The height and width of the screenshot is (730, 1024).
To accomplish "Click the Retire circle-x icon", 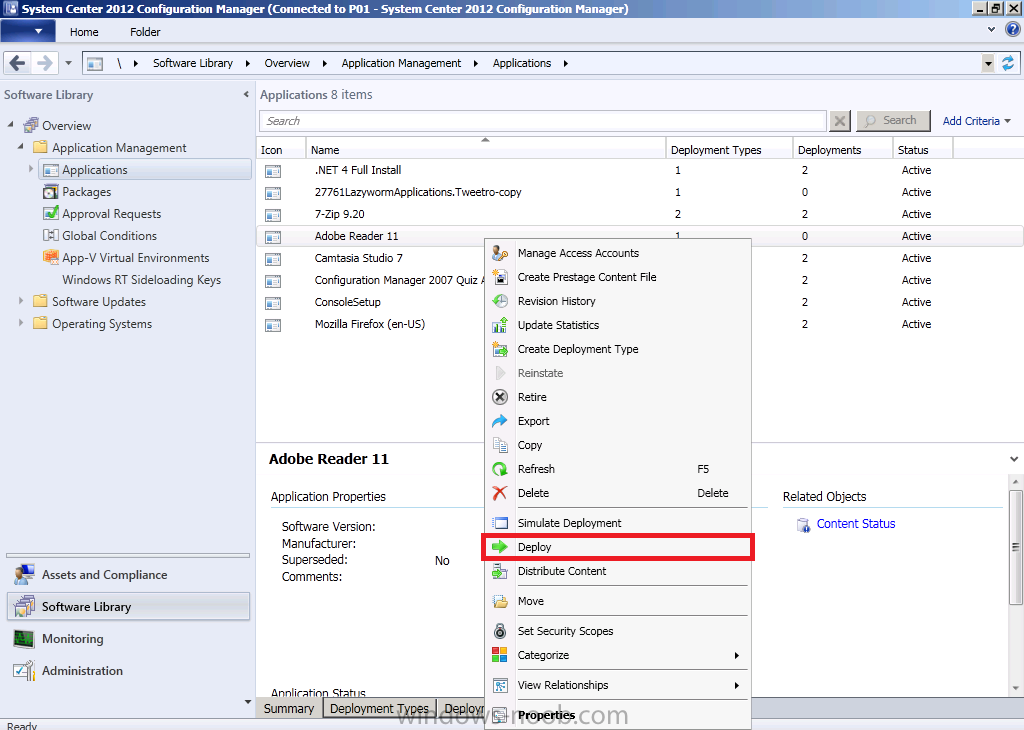I will [x=500, y=397].
